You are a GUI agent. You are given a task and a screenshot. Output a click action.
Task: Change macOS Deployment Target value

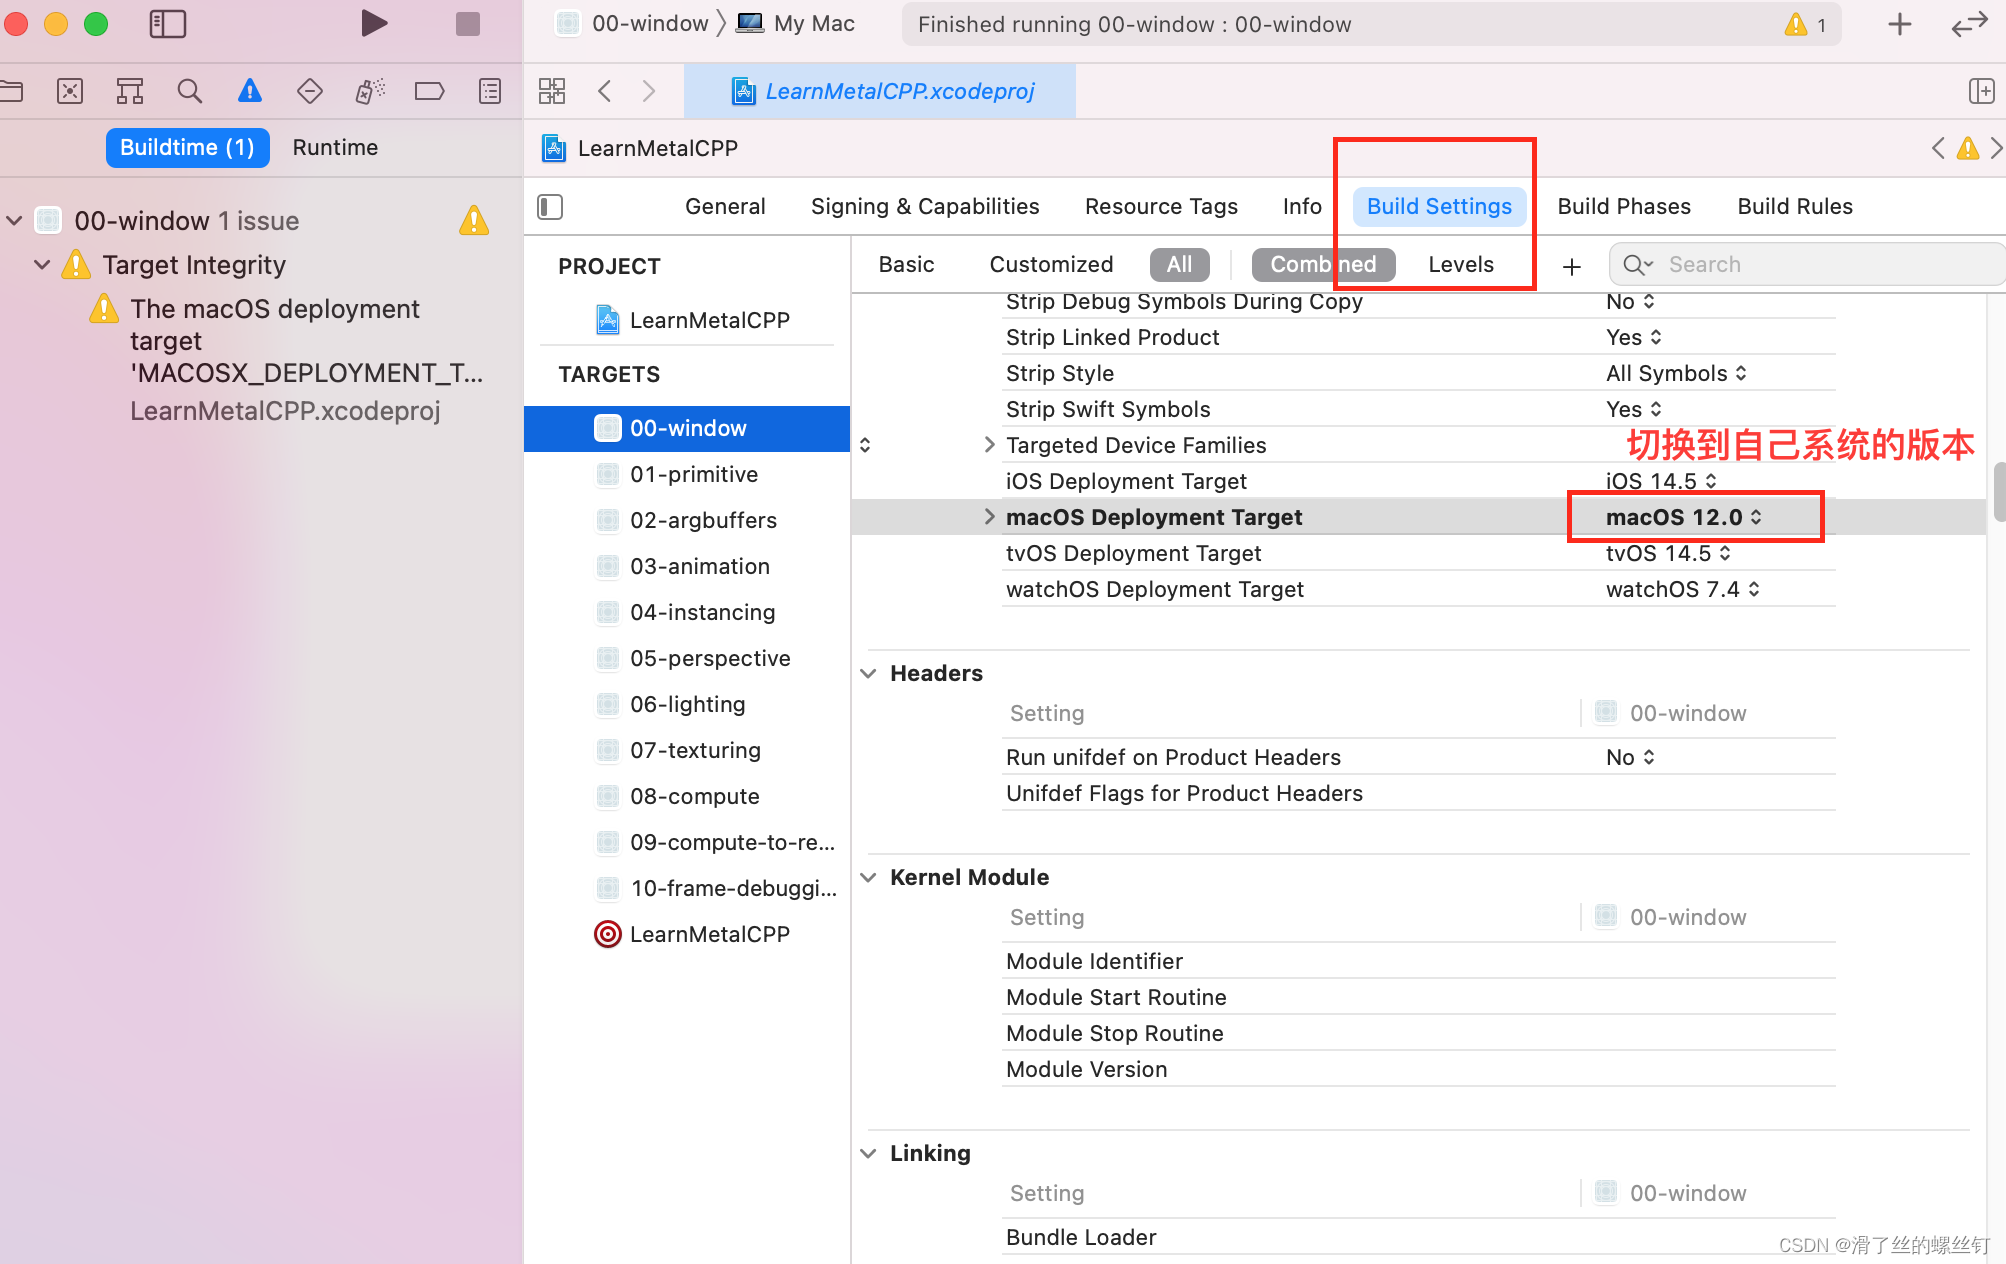[x=1684, y=517]
